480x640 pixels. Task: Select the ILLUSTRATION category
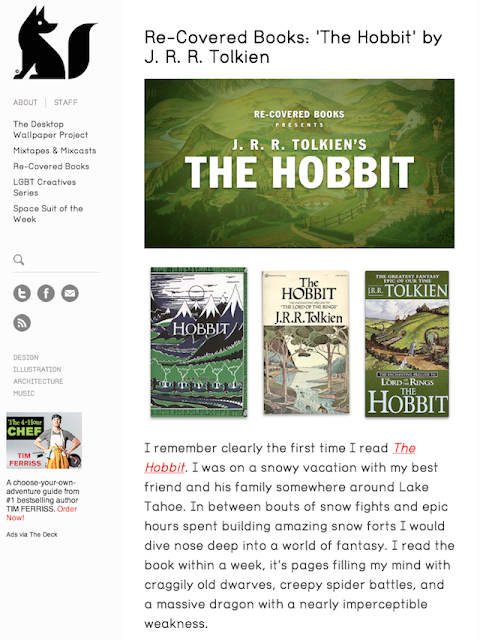[x=37, y=369]
